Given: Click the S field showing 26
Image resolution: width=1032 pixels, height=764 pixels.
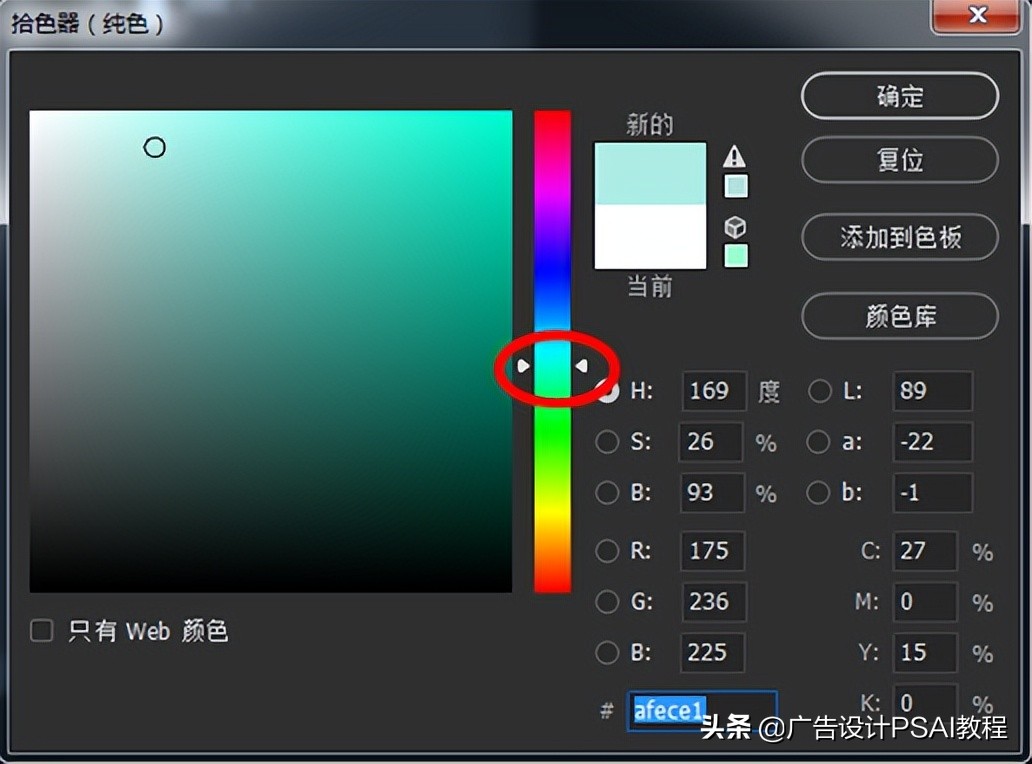Looking at the screenshot, I should click(x=711, y=442).
